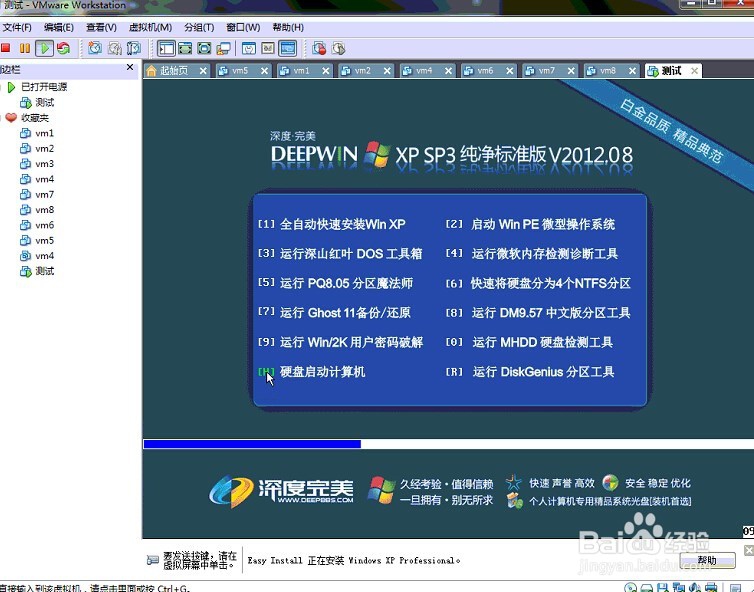
Task: Choose [2] 启动 Win PE 微型操作系统
Action: (530, 225)
